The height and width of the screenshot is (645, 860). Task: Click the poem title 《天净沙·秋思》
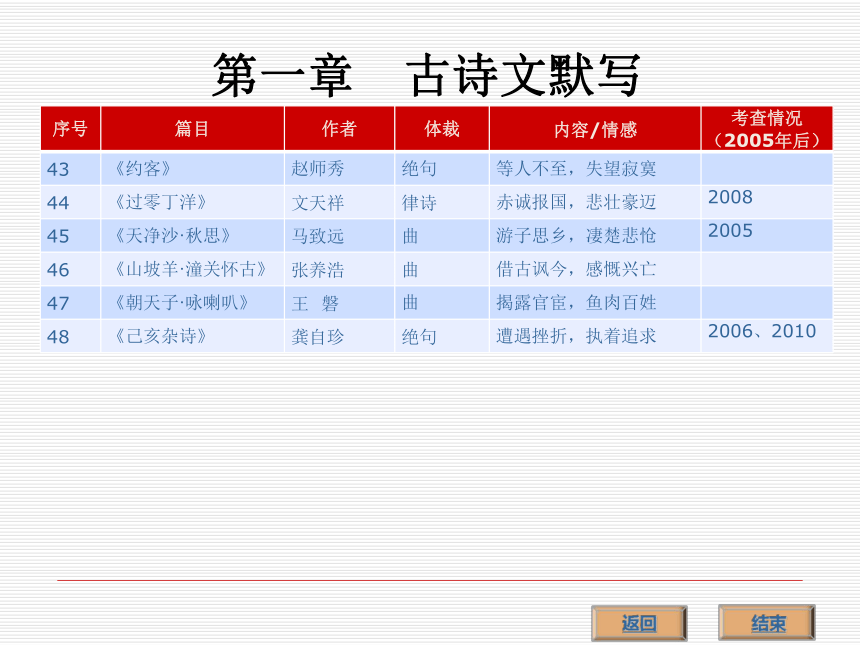172,235
